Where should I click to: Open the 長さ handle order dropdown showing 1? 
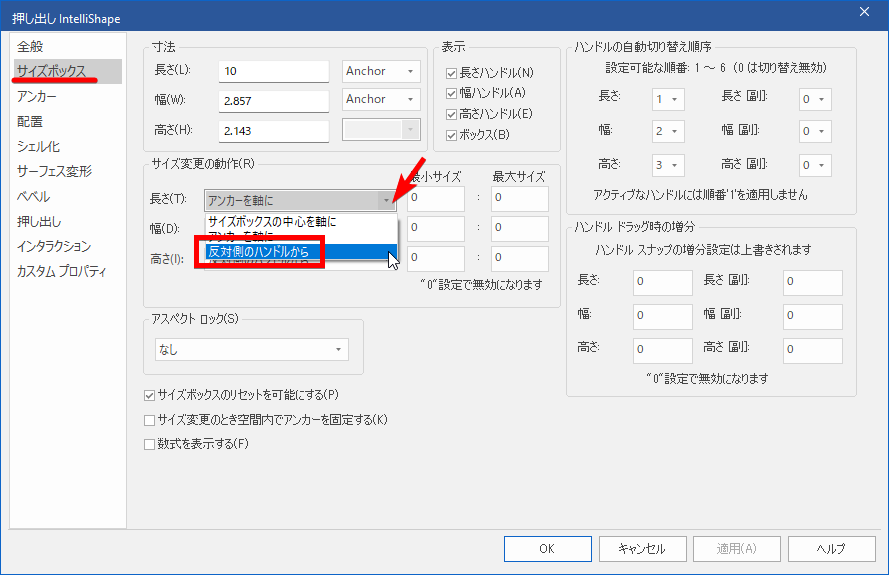(x=668, y=99)
